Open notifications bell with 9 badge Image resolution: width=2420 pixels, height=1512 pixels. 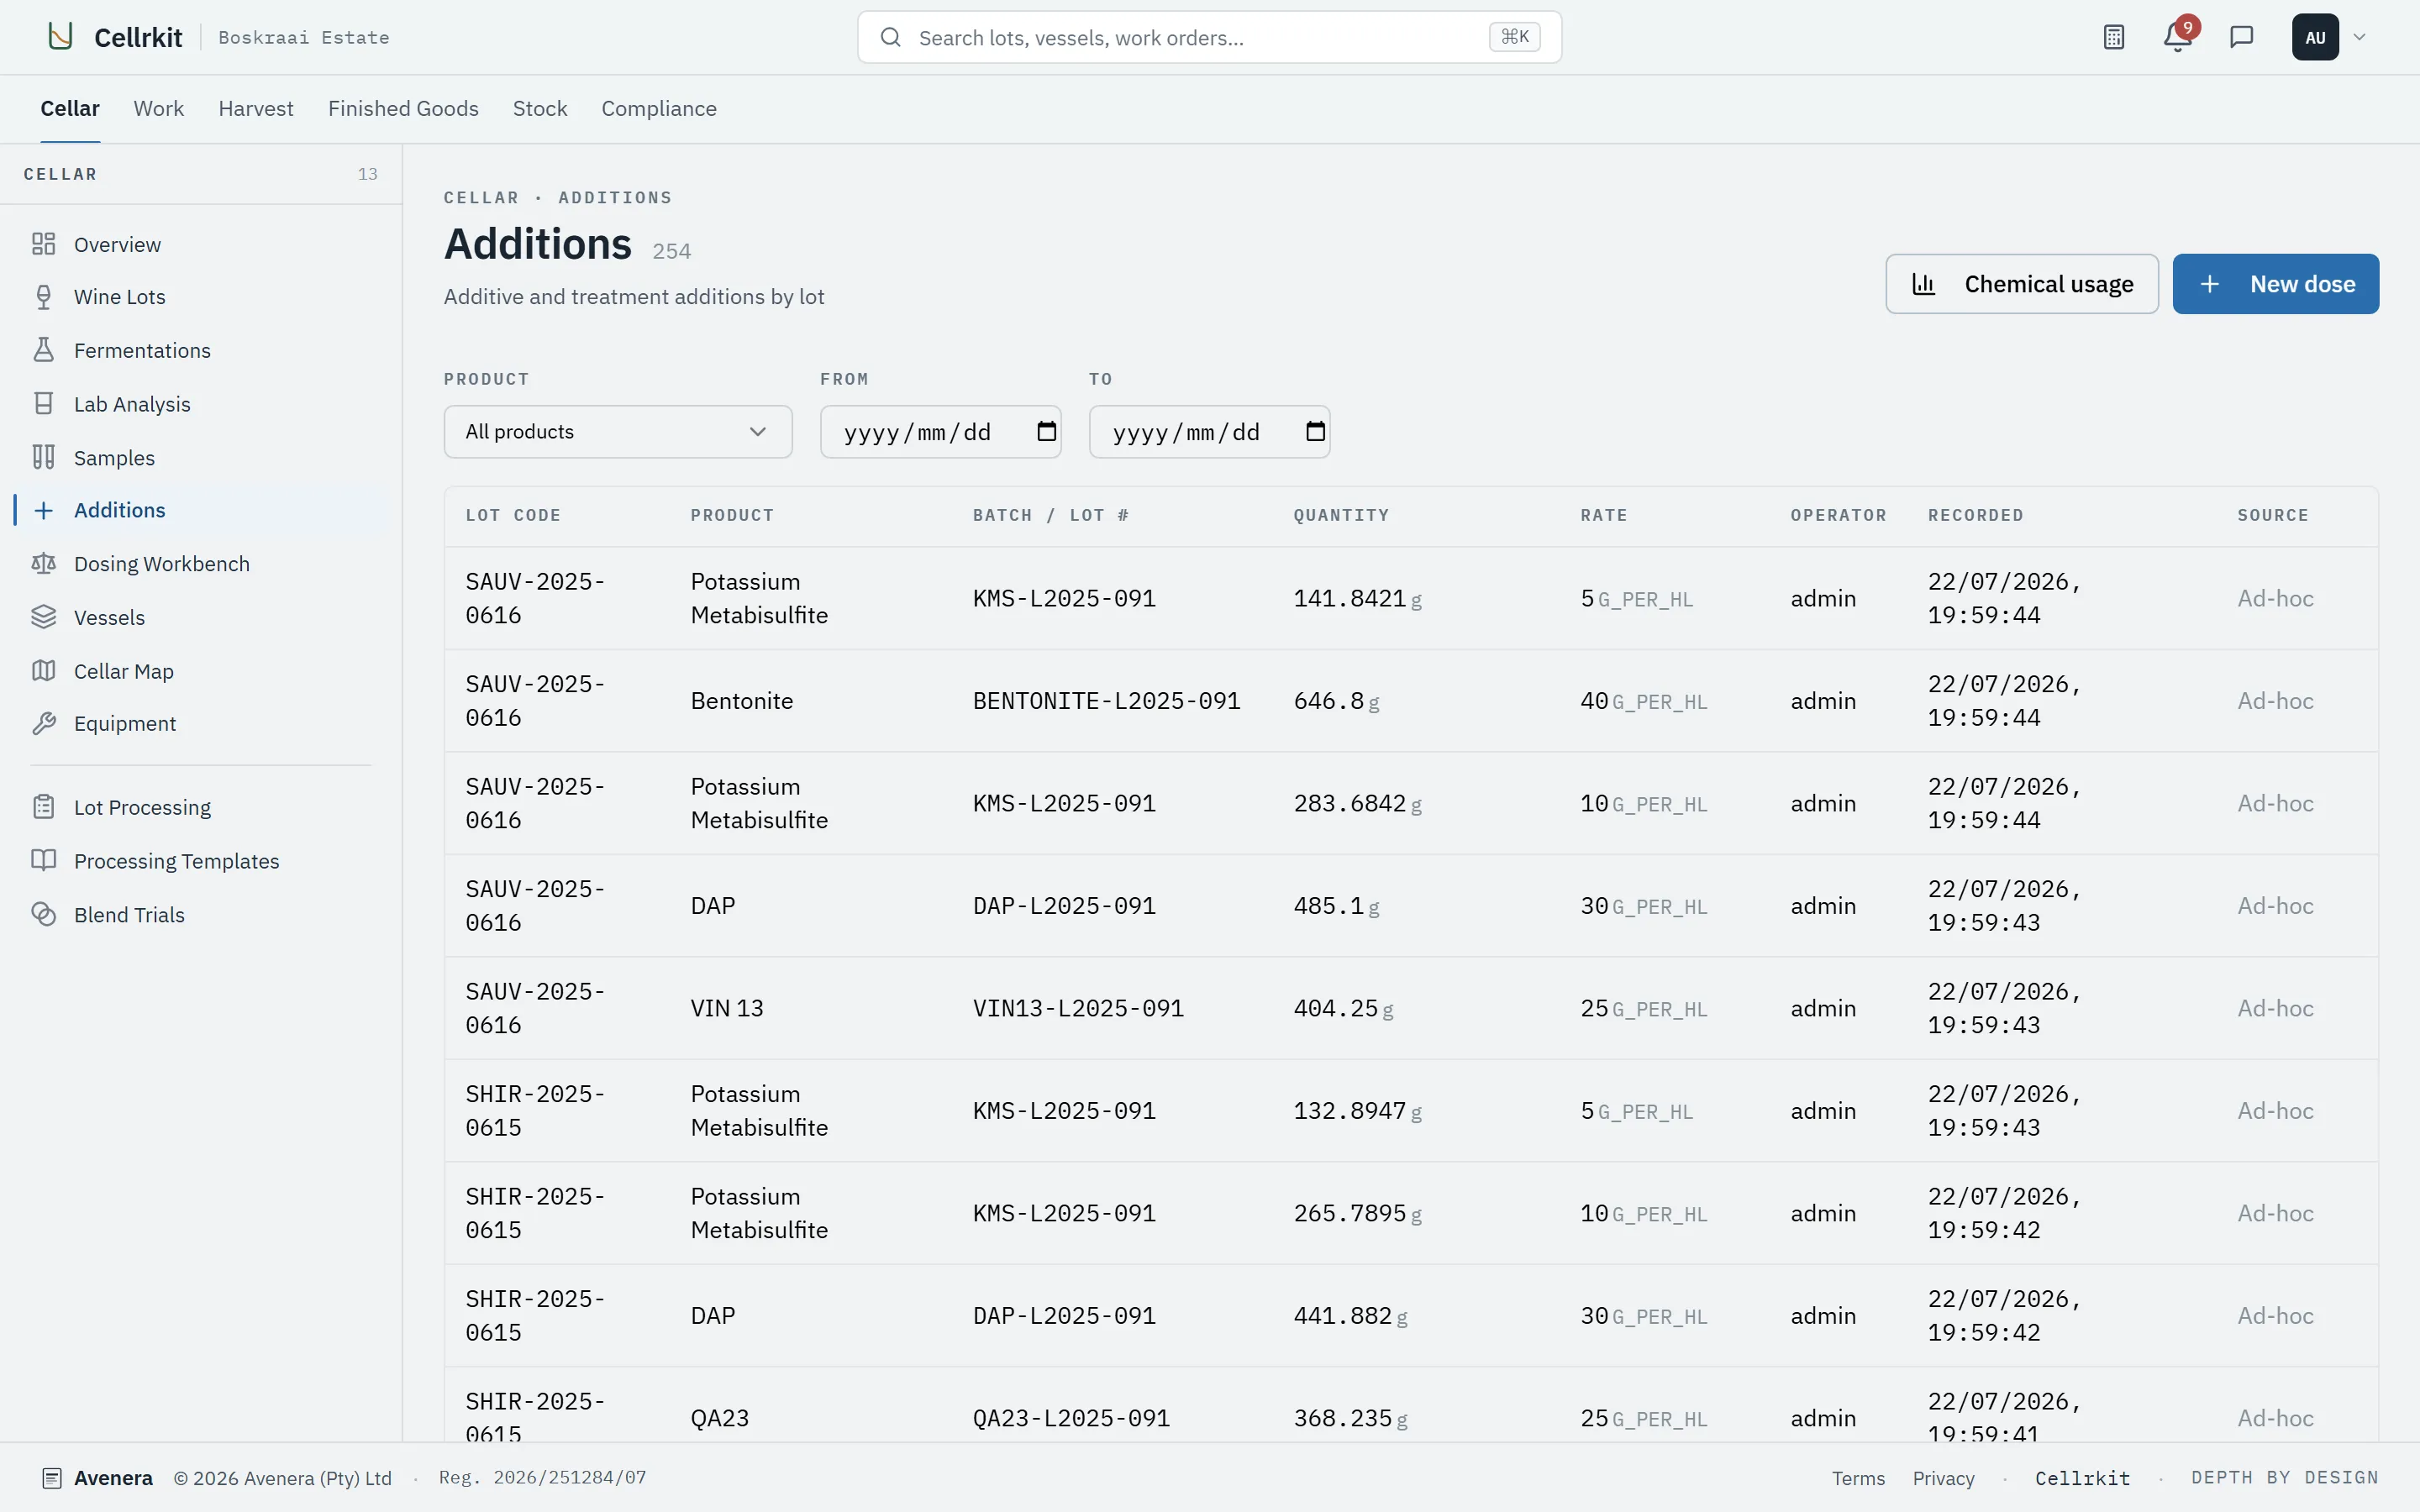point(2178,37)
